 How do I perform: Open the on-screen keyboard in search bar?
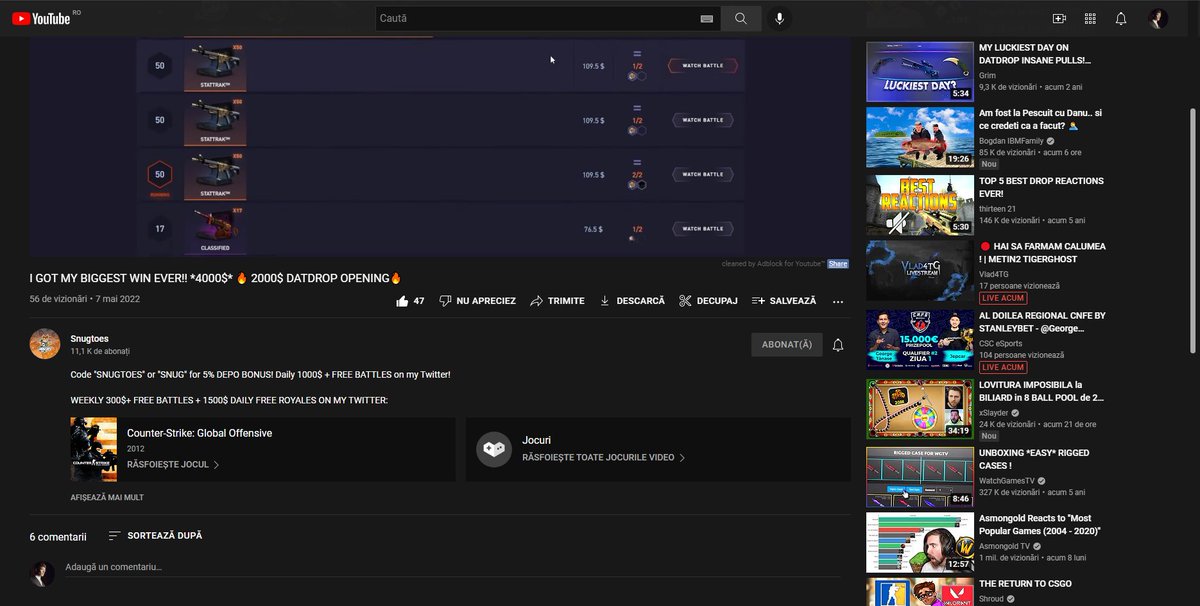pyautogui.click(x=707, y=19)
